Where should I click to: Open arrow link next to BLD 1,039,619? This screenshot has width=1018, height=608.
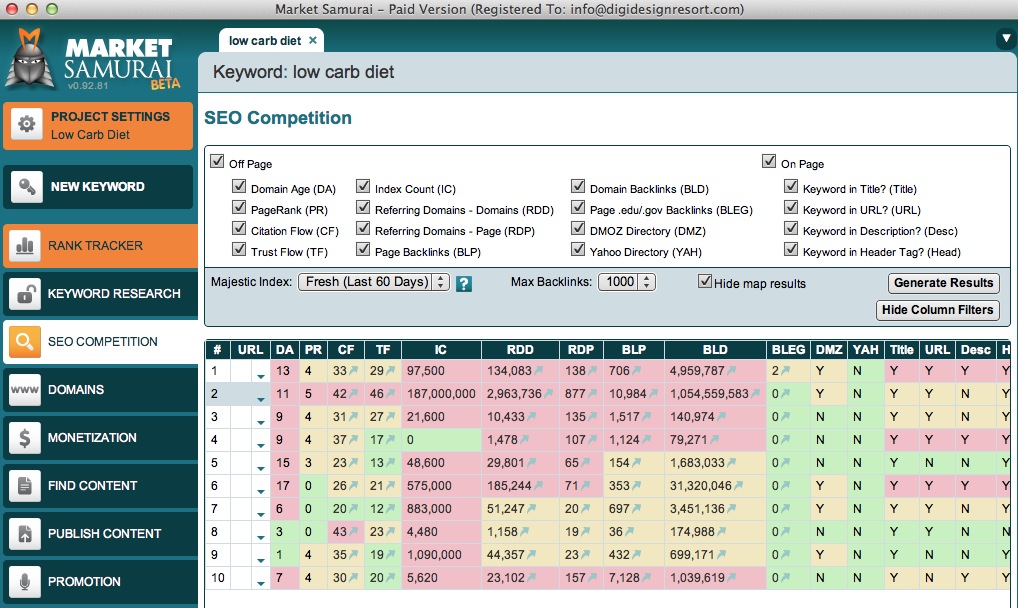click(732, 577)
